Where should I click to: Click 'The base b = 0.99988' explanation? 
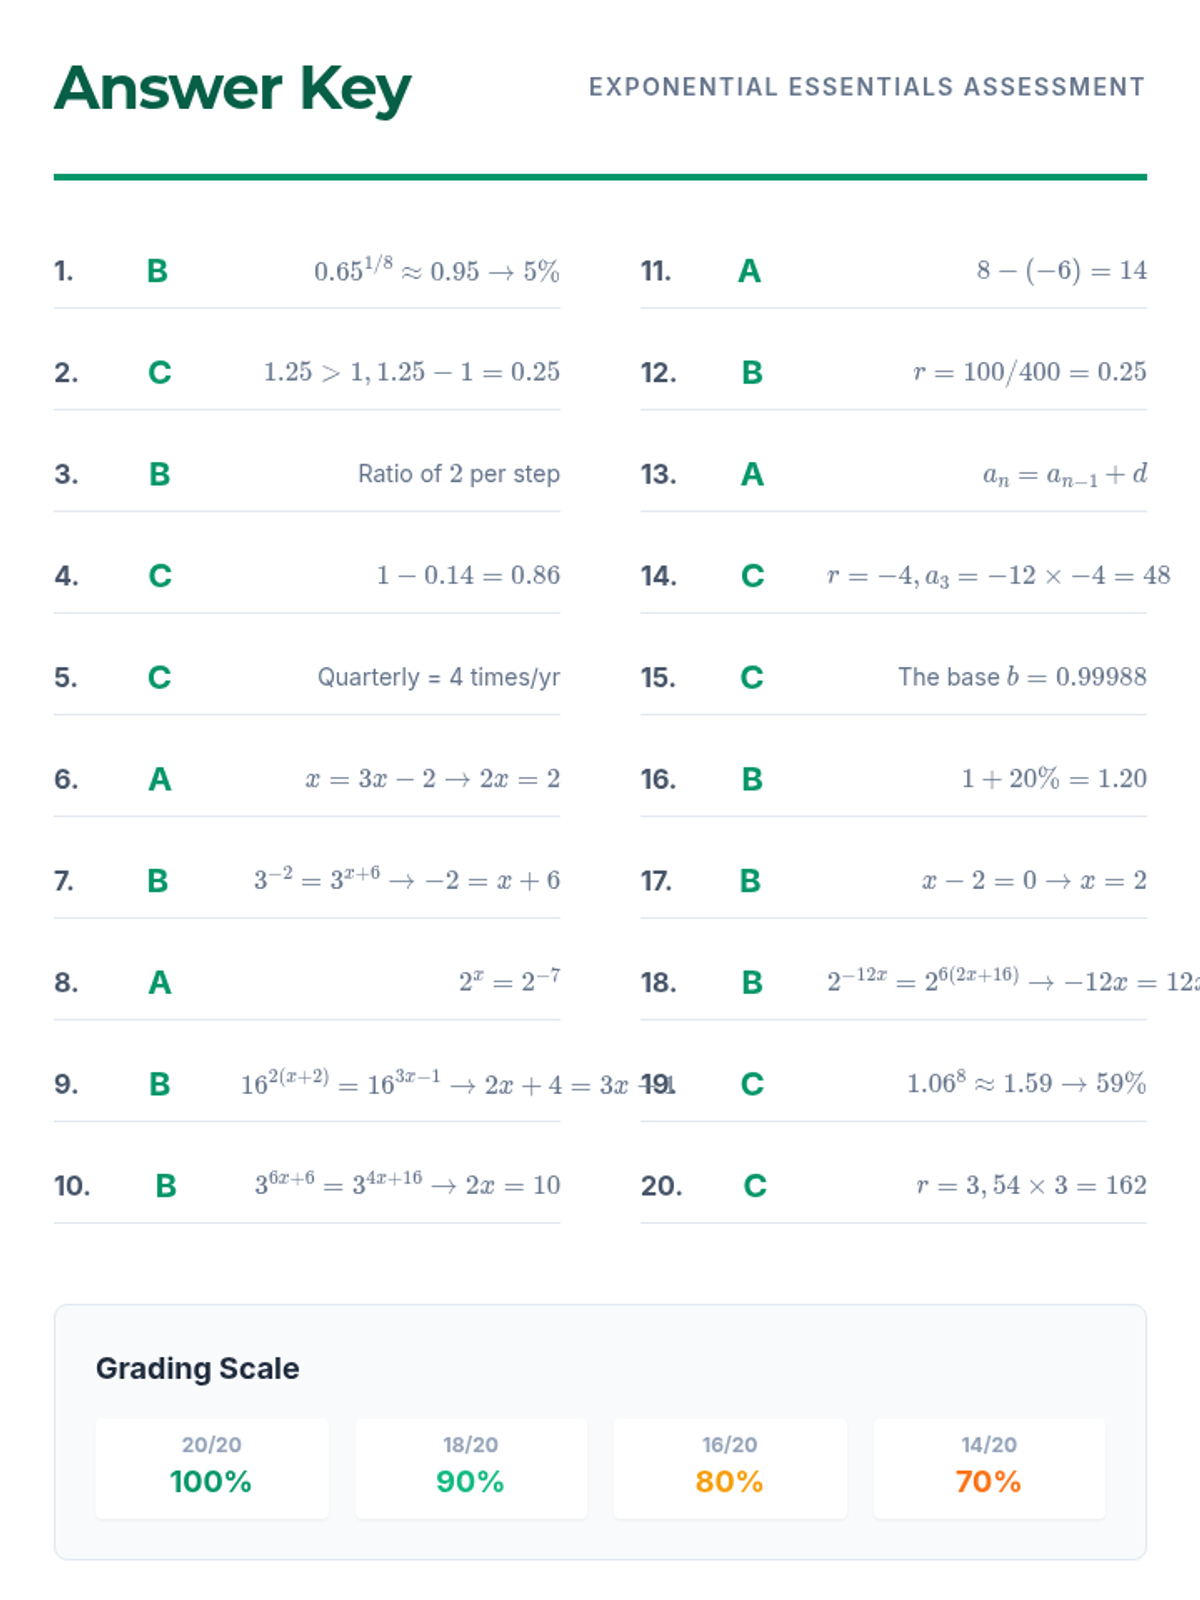pyautogui.click(x=1021, y=677)
